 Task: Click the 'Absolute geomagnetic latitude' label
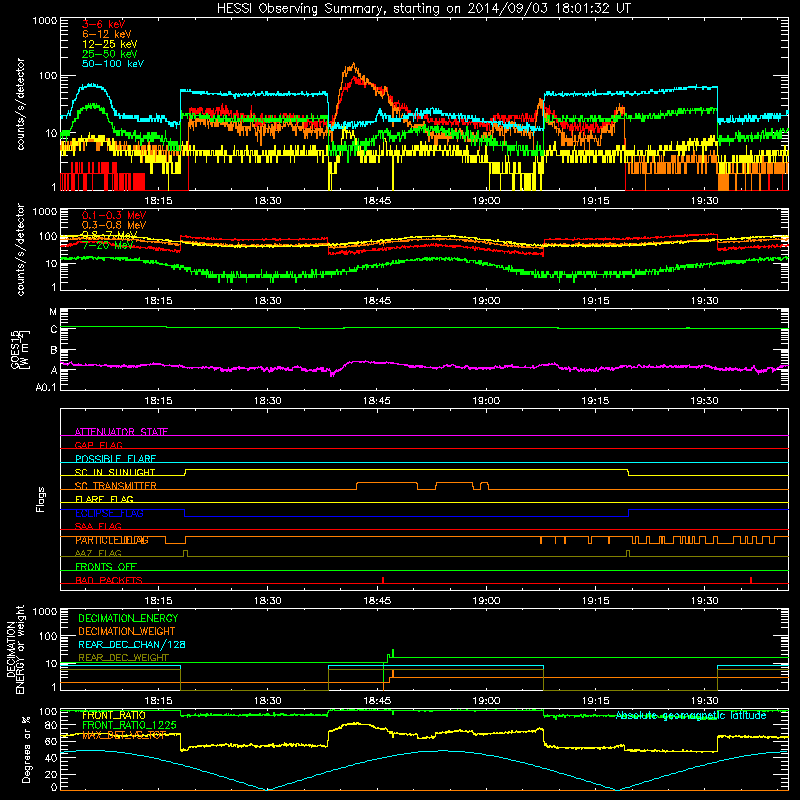click(691, 716)
